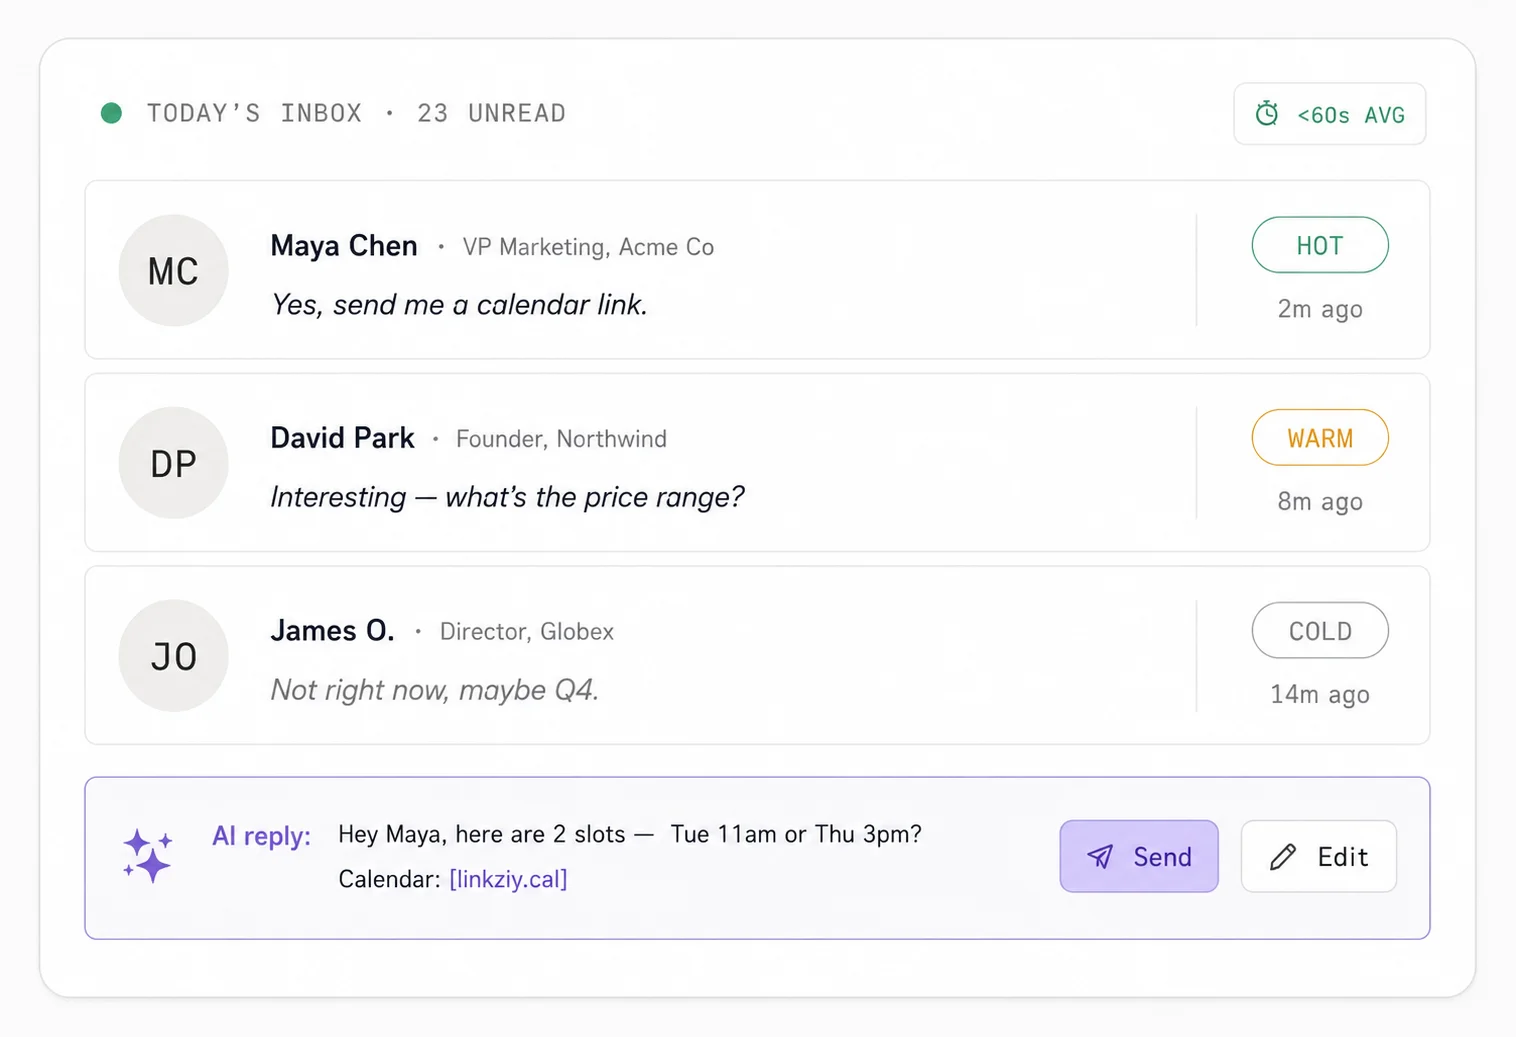Image resolution: width=1516 pixels, height=1037 pixels.
Task: Click the MC avatar for Maya Chen
Action: pos(173,270)
